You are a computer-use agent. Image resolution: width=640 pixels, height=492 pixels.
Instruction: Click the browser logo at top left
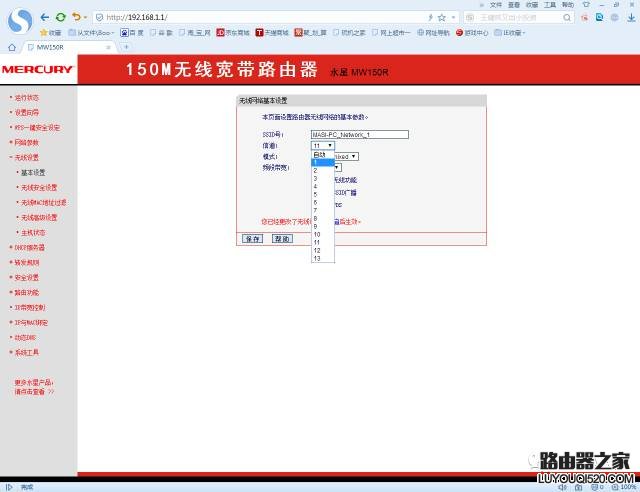(20, 21)
